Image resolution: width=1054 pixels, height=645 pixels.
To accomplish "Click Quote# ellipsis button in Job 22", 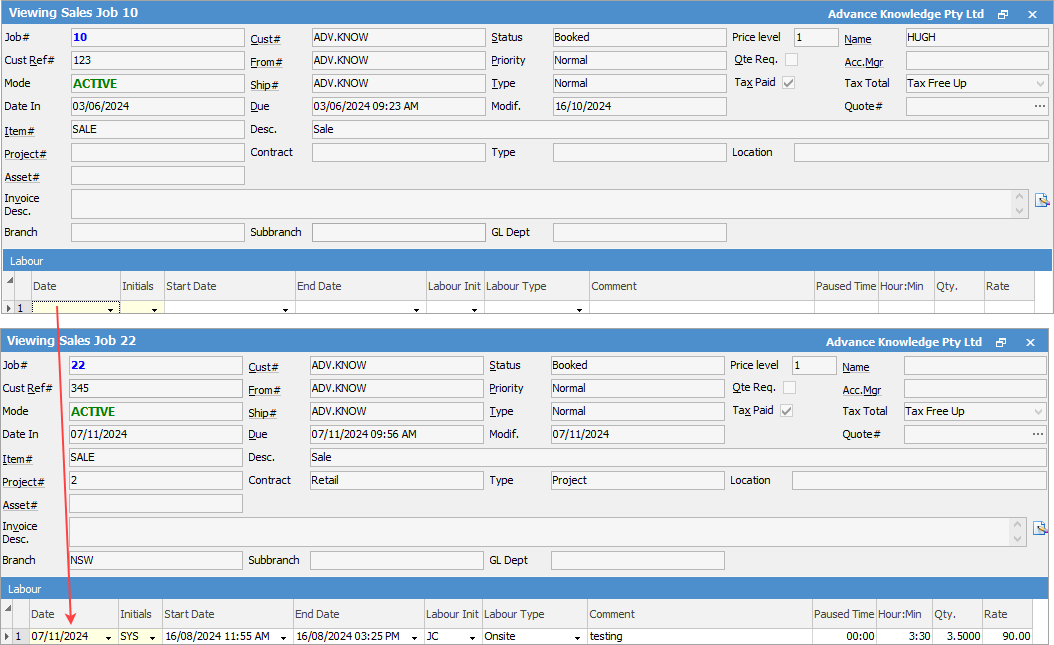I will [x=1037, y=434].
